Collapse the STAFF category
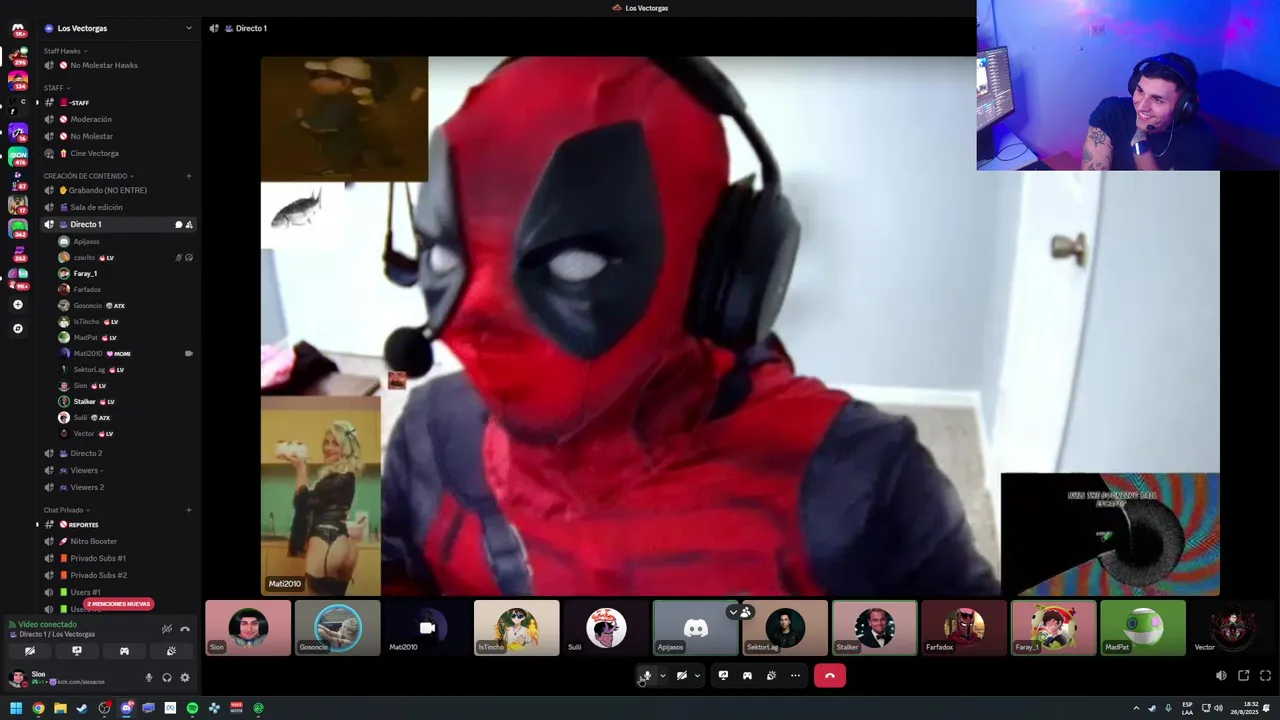The height and width of the screenshot is (720, 1280). coord(56,88)
